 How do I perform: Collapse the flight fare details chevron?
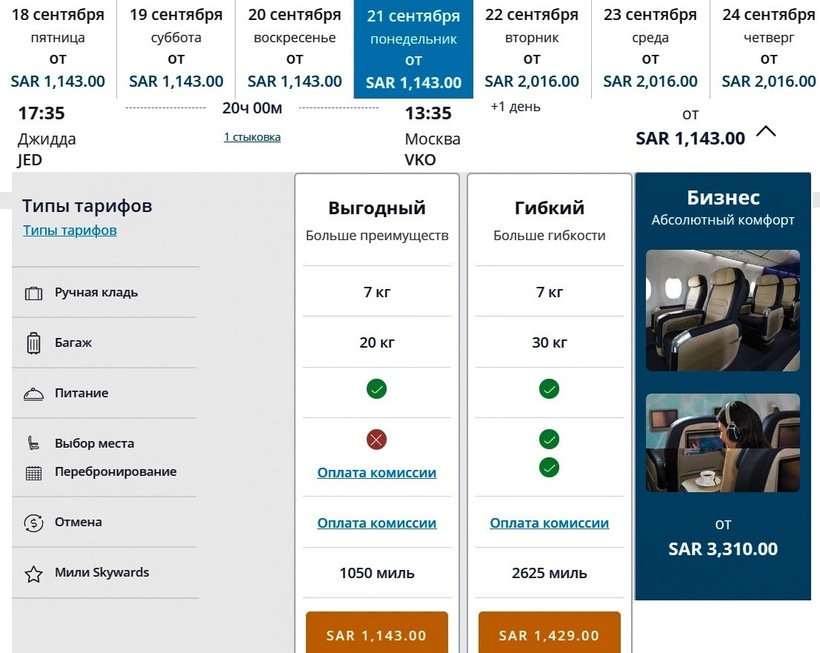pyautogui.click(x=766, y=131)
